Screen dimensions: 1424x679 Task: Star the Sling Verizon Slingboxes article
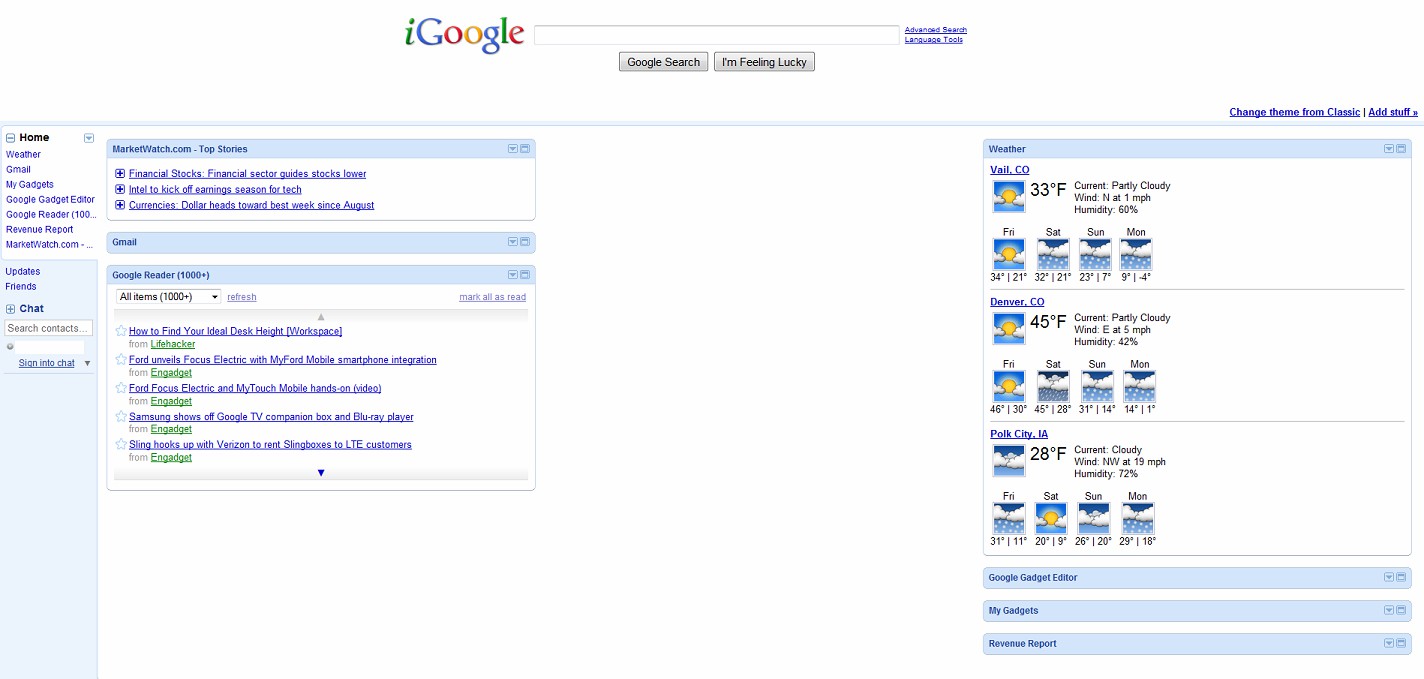(x=121, y=444)
